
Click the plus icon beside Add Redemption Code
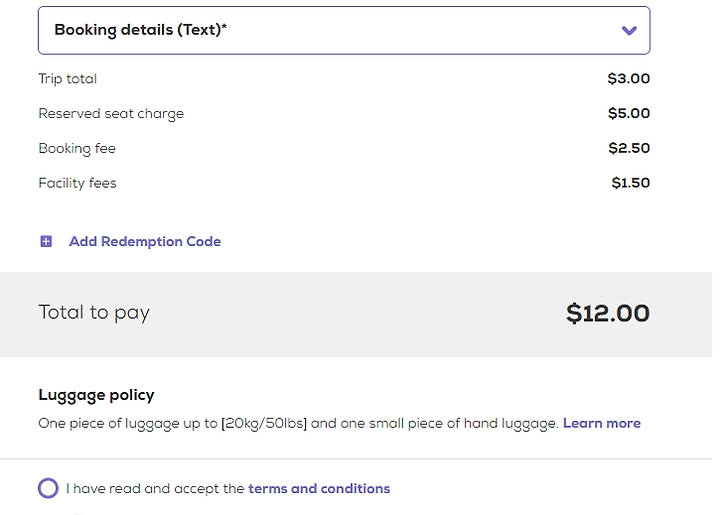[x=46, y=241]
